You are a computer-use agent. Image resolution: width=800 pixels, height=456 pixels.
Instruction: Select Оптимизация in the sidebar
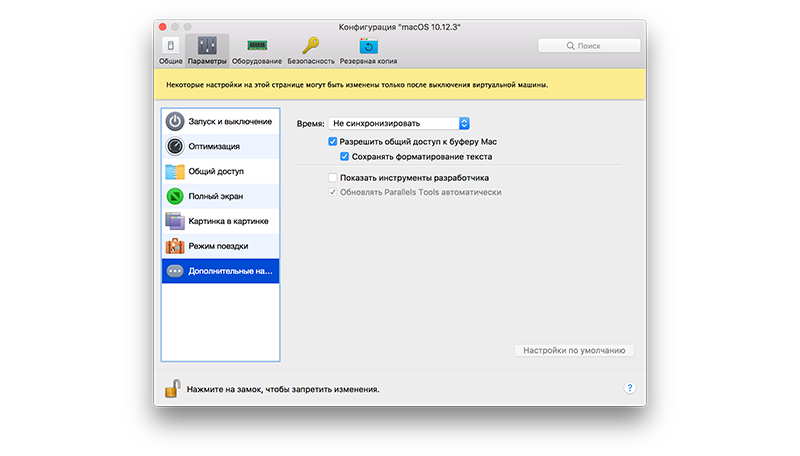[x=220, y=146]
